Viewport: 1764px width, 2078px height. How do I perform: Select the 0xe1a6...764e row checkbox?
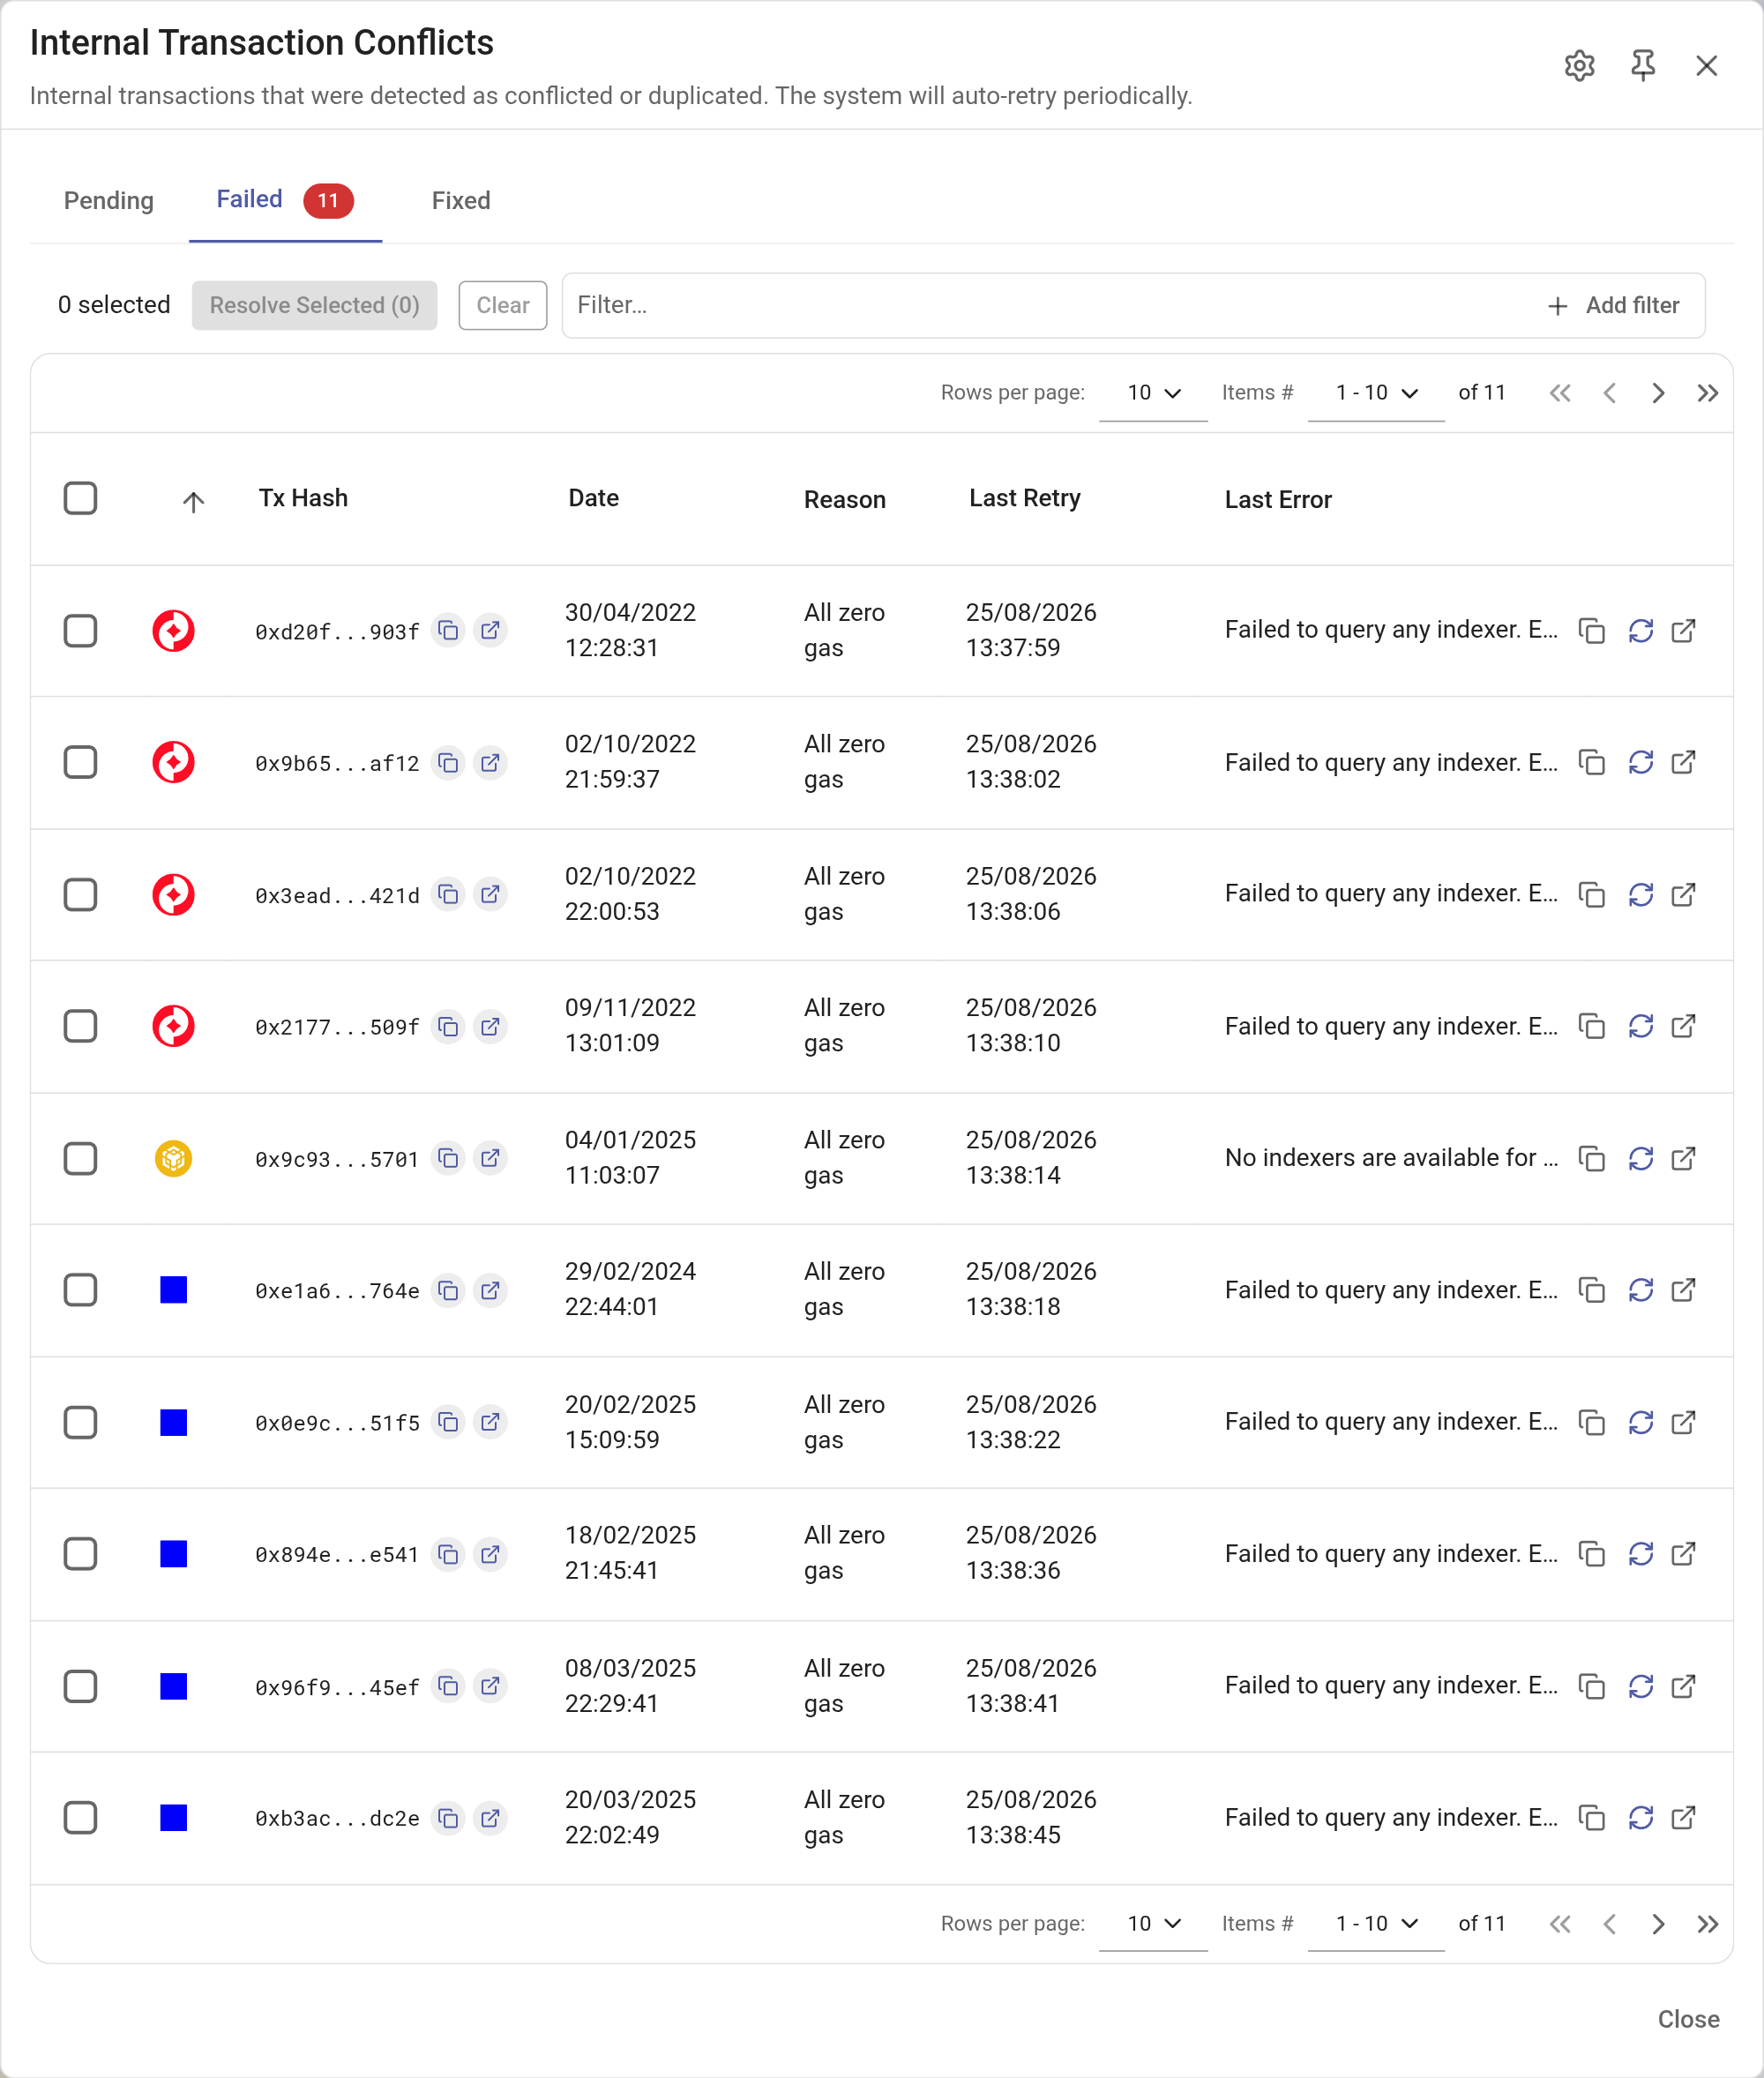(80, 1290)
